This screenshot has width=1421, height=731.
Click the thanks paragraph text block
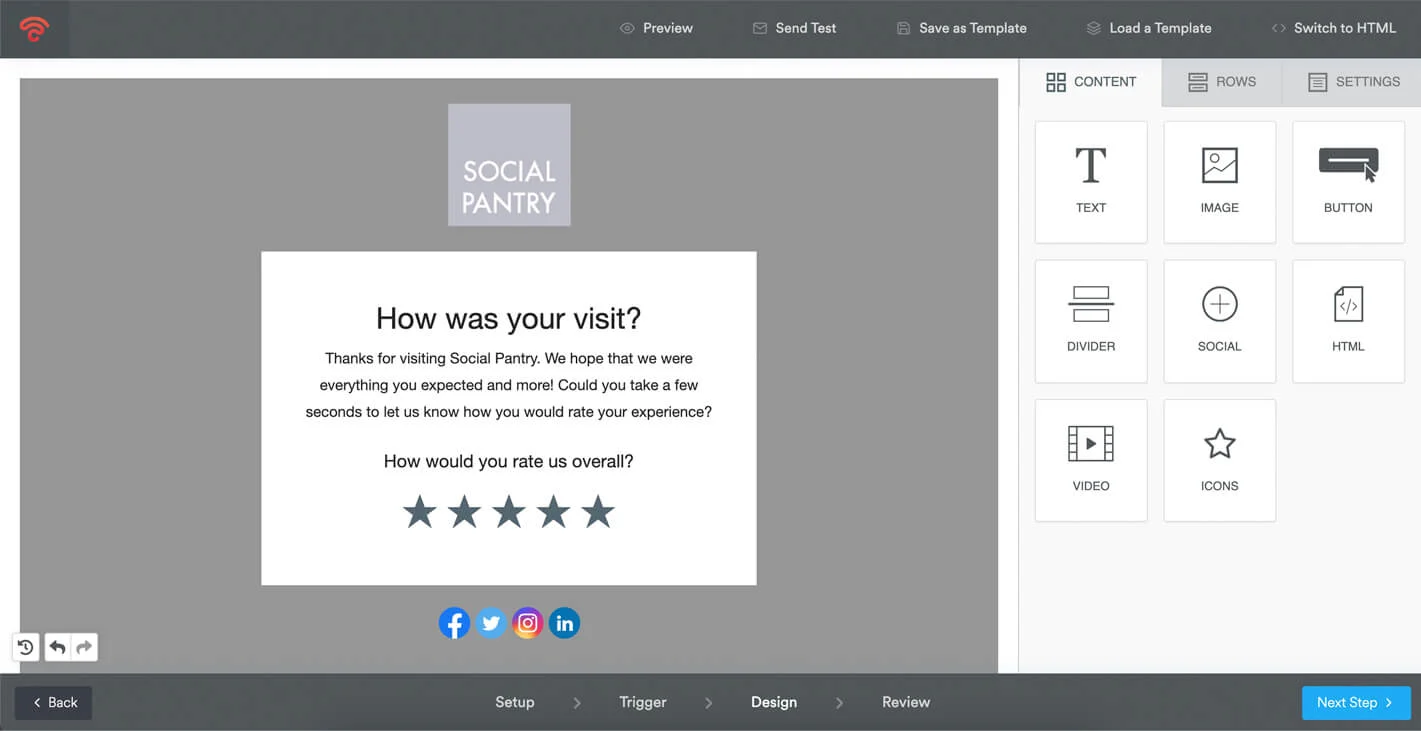(x=508, y=385)
